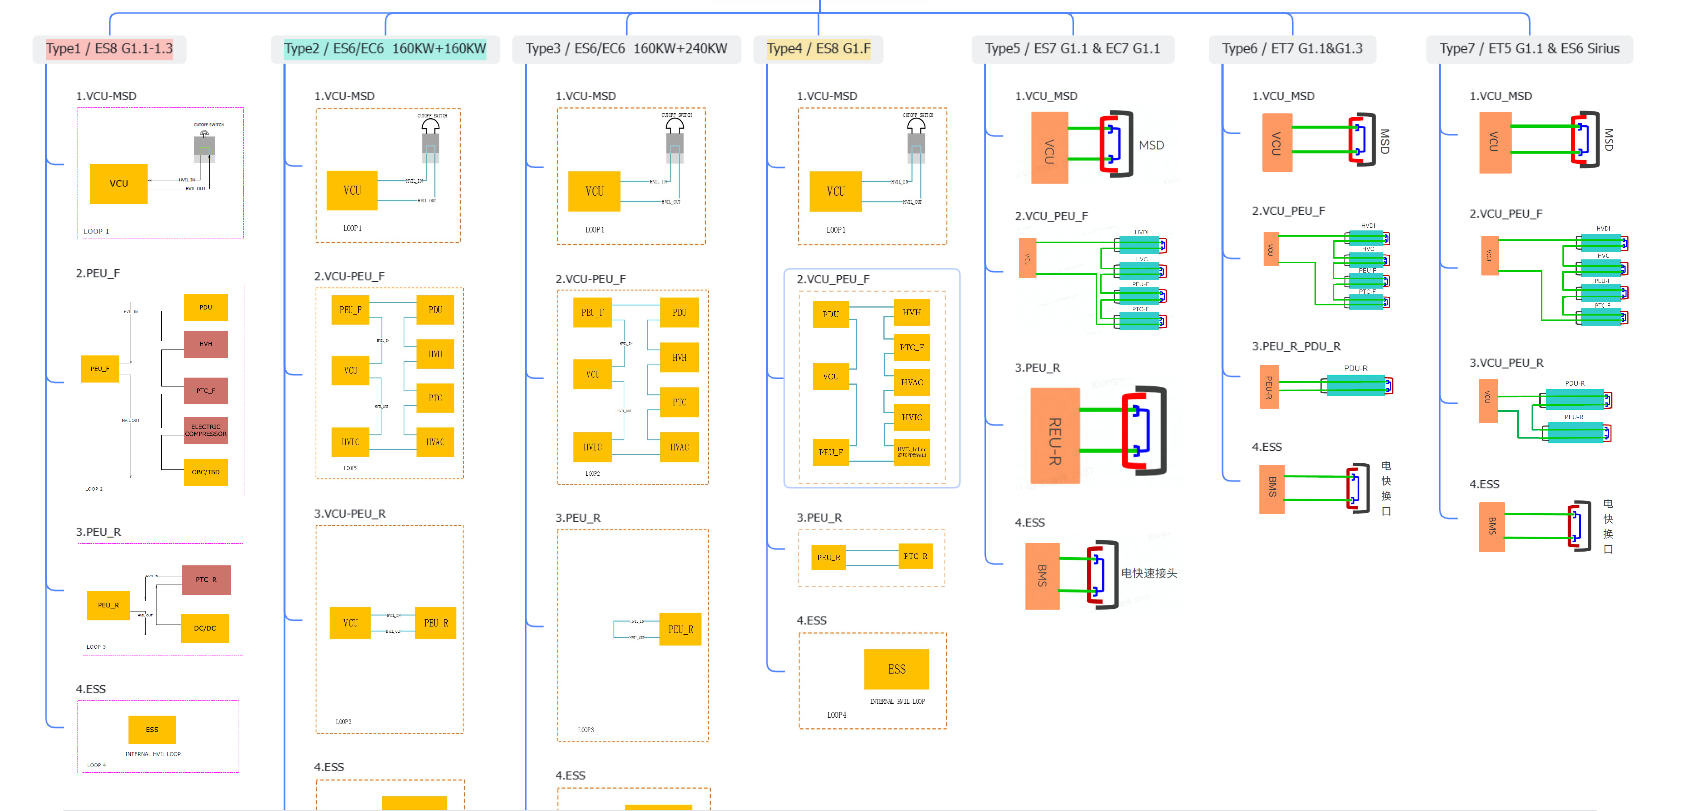
Task: Open Type3 VCU-MSD diagram thumbnail
Action: pos(631,176)
